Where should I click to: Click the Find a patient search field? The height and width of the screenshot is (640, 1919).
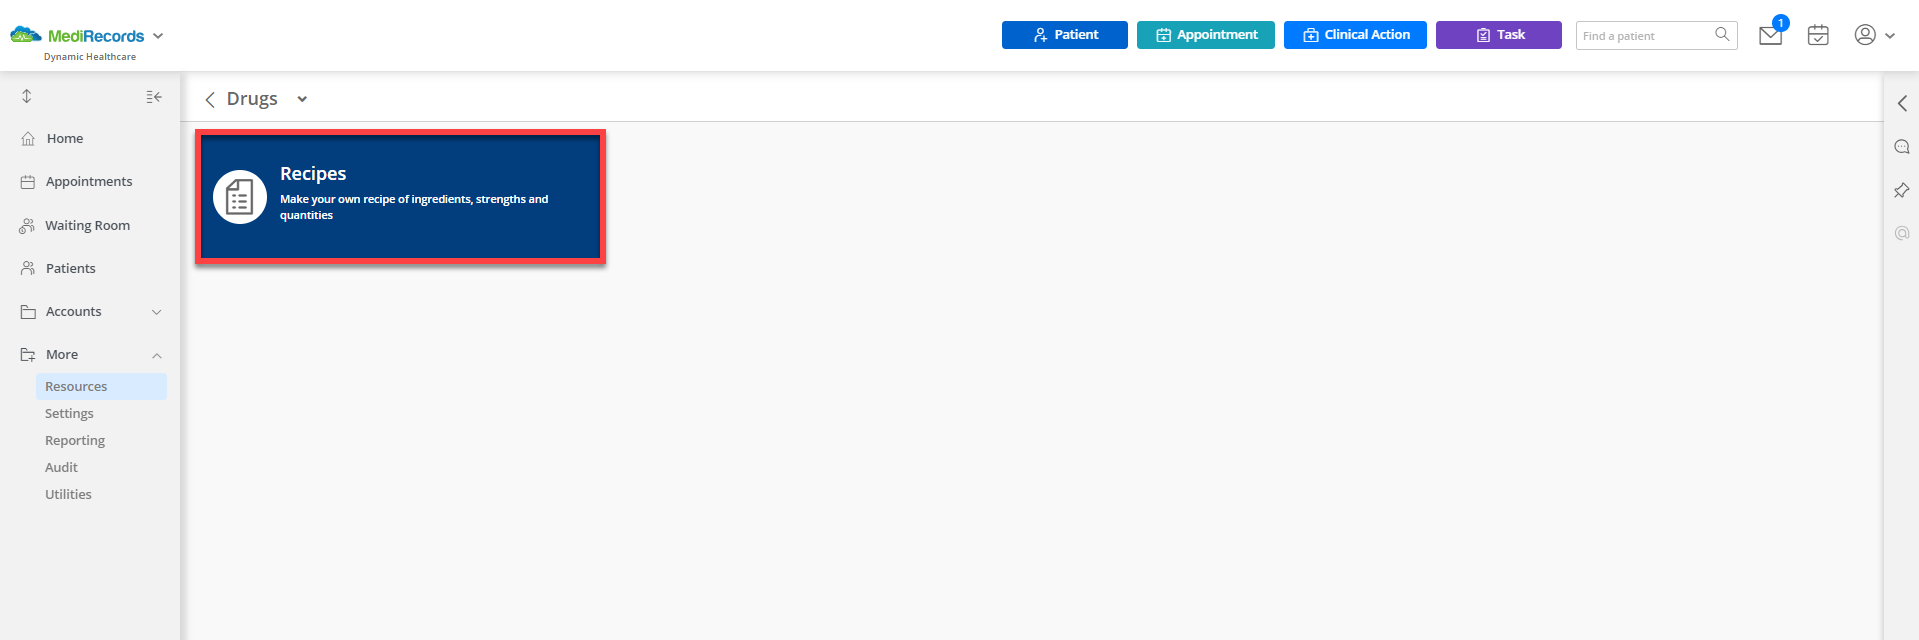pos(1645,35)
